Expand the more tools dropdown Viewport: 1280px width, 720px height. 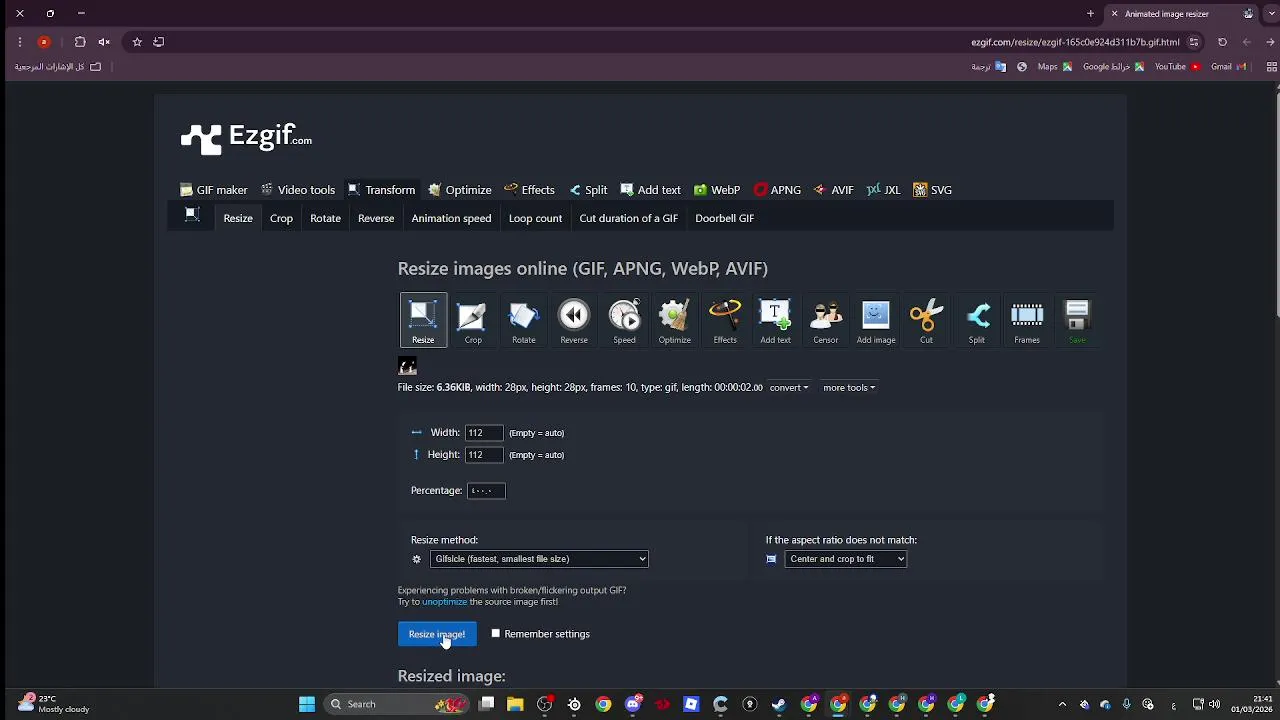point(849,387)
